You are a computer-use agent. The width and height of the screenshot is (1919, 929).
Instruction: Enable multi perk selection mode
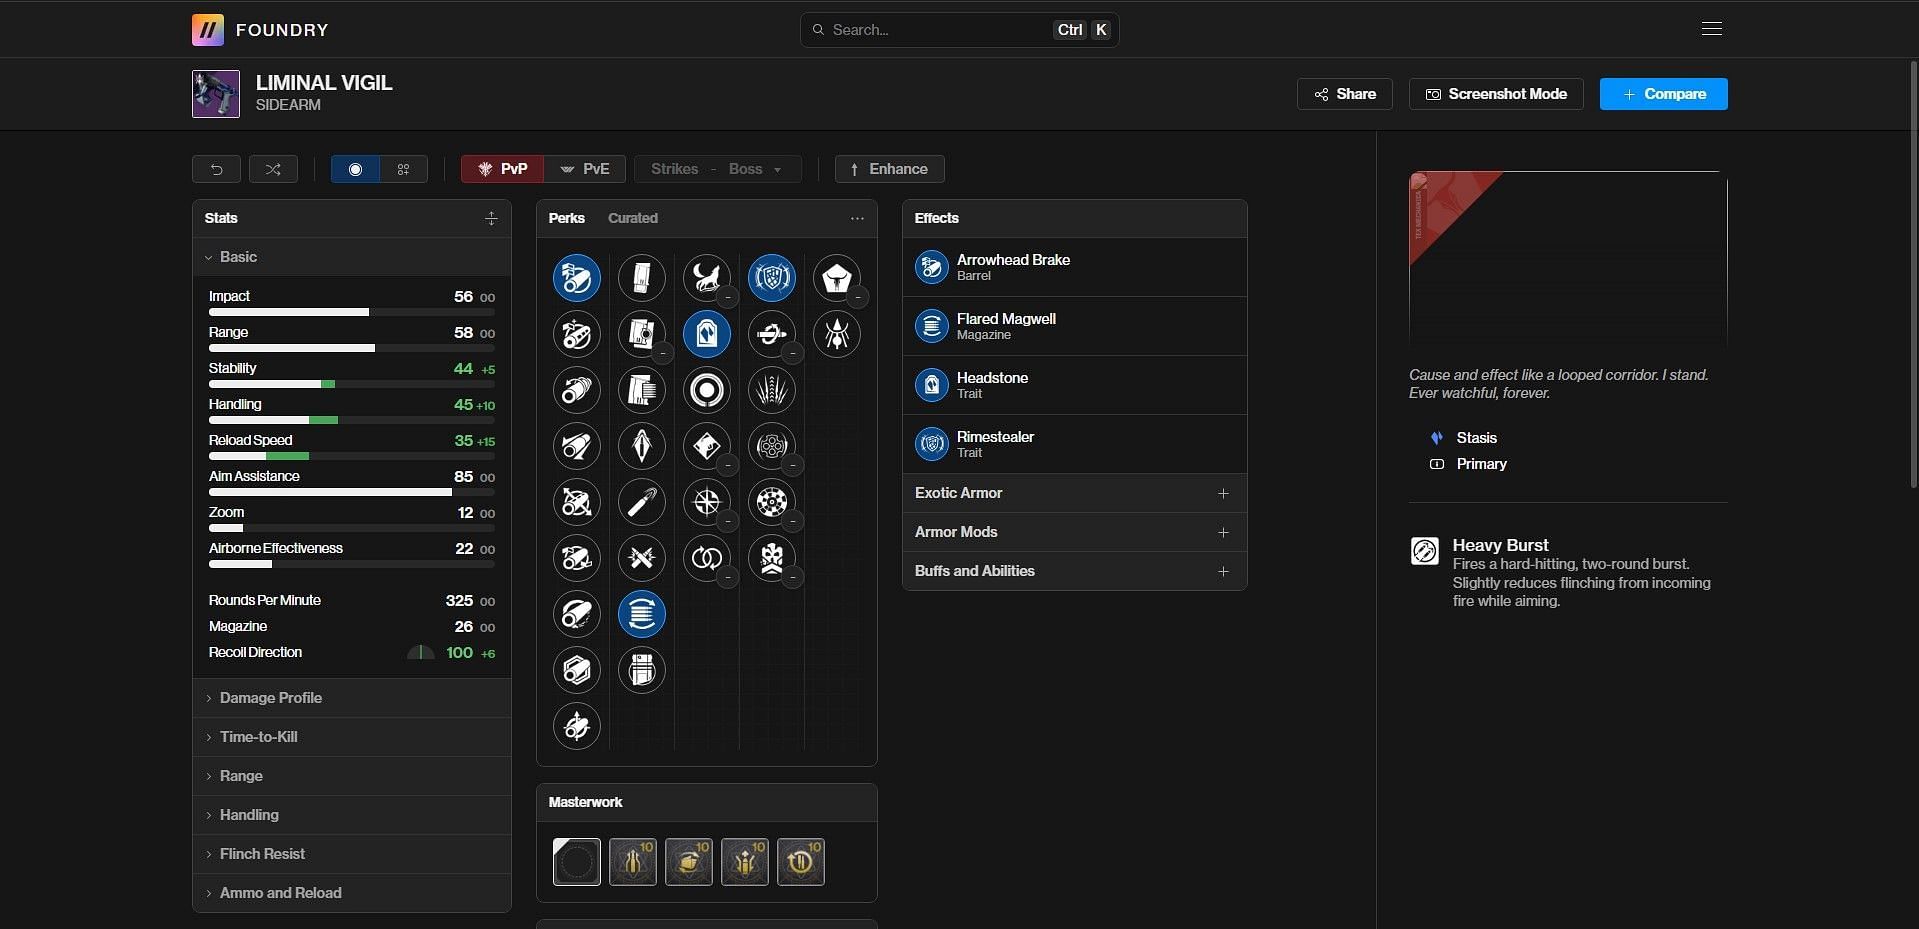[x=404, y=169]
